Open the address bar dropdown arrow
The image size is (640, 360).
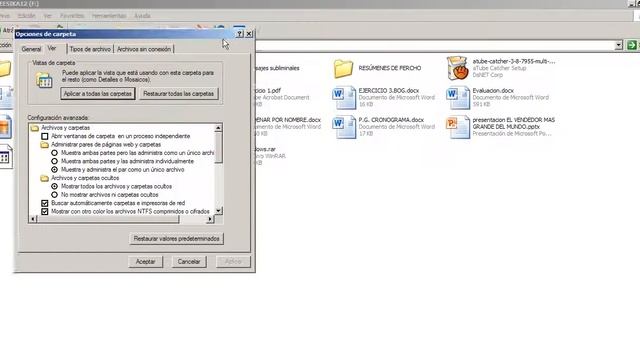[619, 45]
